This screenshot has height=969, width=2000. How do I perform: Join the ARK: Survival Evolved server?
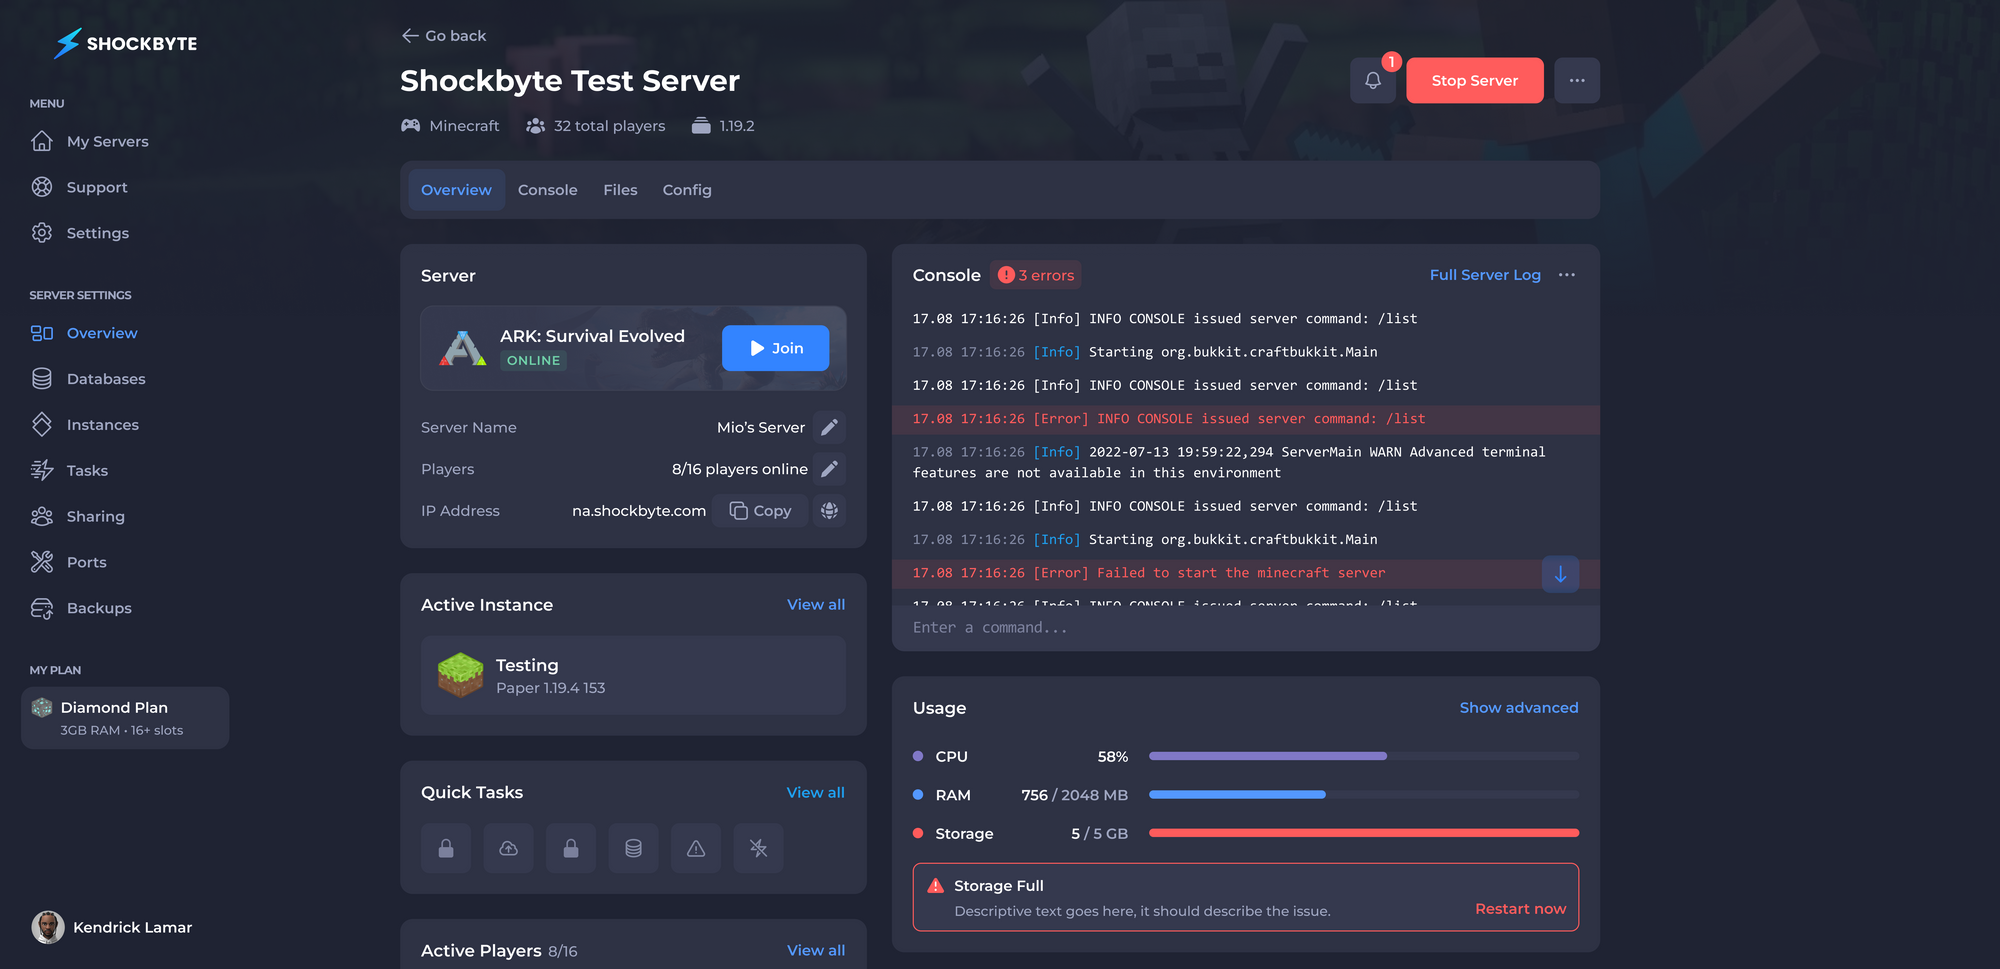point(775,348)
